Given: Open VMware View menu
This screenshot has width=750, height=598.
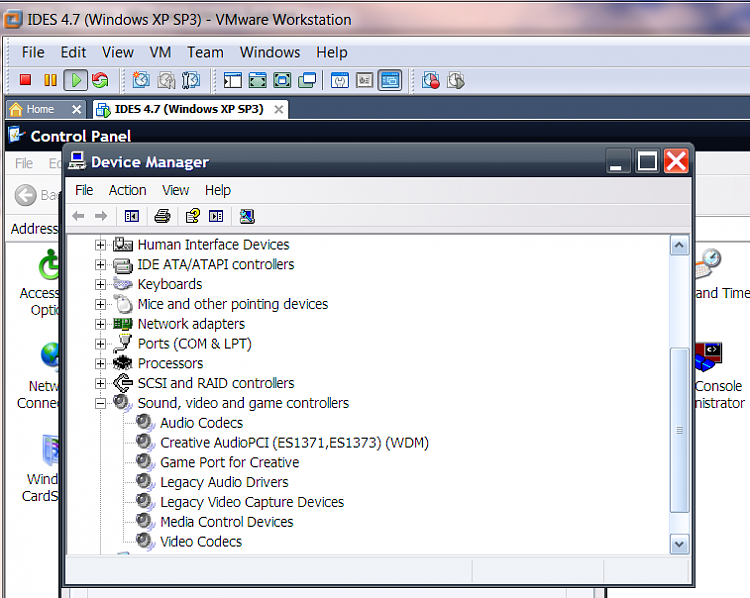Looking at the screenshot, I should pos(118,52).
